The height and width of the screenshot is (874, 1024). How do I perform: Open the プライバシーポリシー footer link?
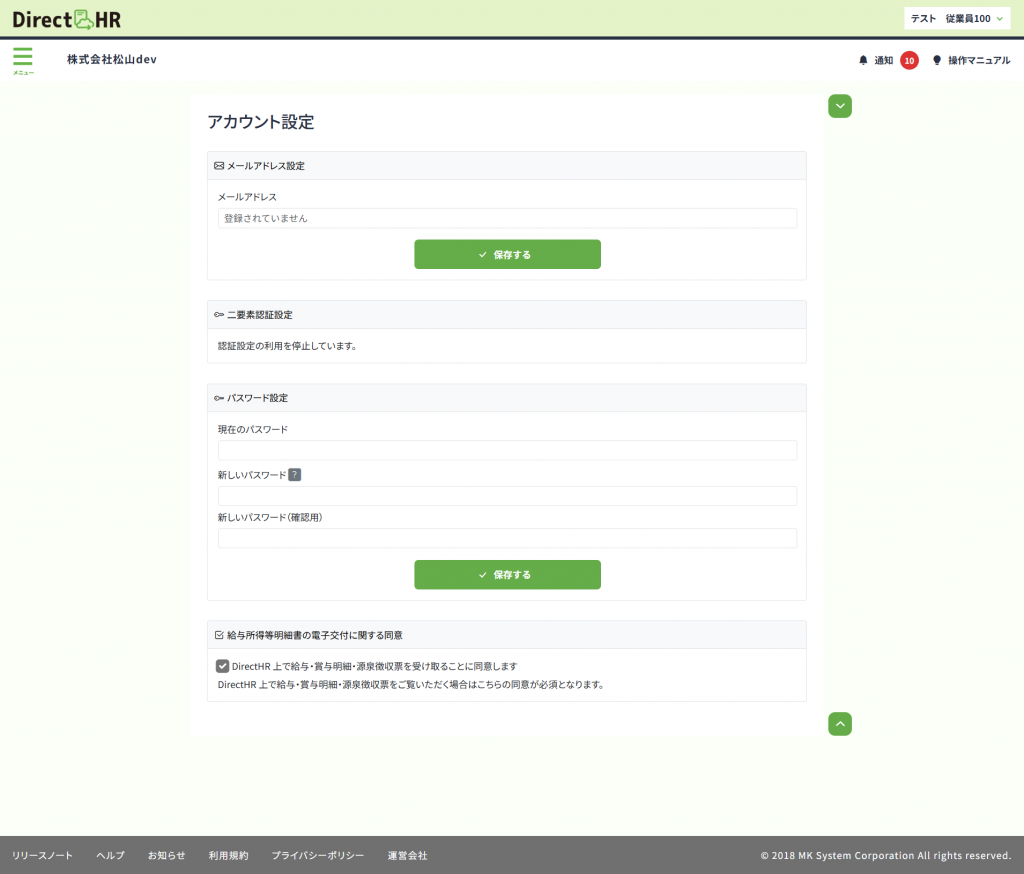pyautogui.click(x=317, y=856)
